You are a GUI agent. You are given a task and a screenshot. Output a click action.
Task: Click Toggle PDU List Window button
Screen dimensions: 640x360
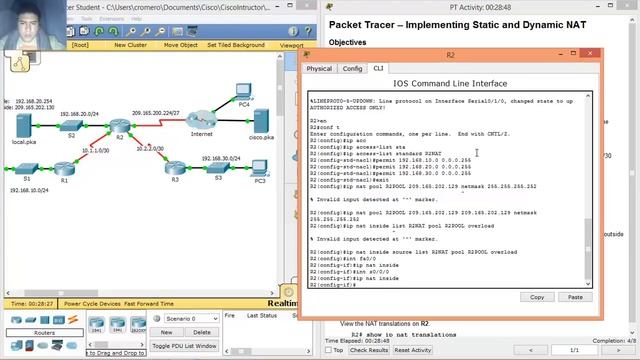click(x=184, y=346)
